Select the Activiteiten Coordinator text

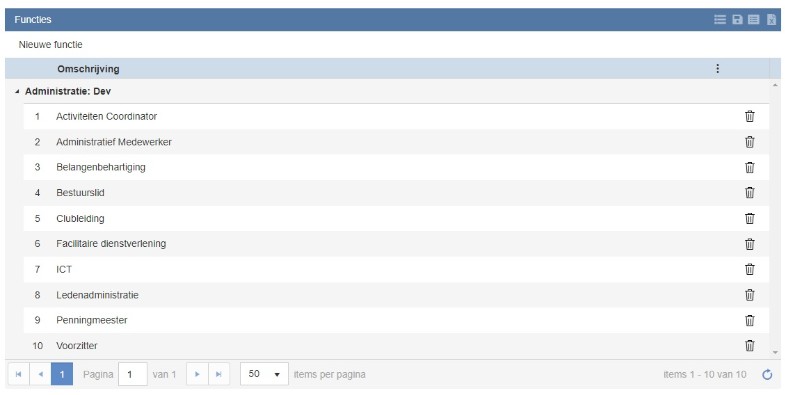[107, 116]
